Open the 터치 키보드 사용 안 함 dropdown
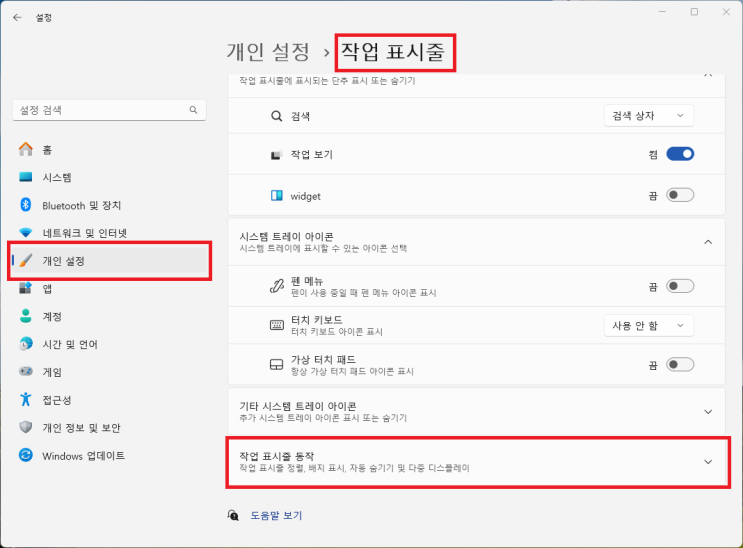 [x=649, y=326]
